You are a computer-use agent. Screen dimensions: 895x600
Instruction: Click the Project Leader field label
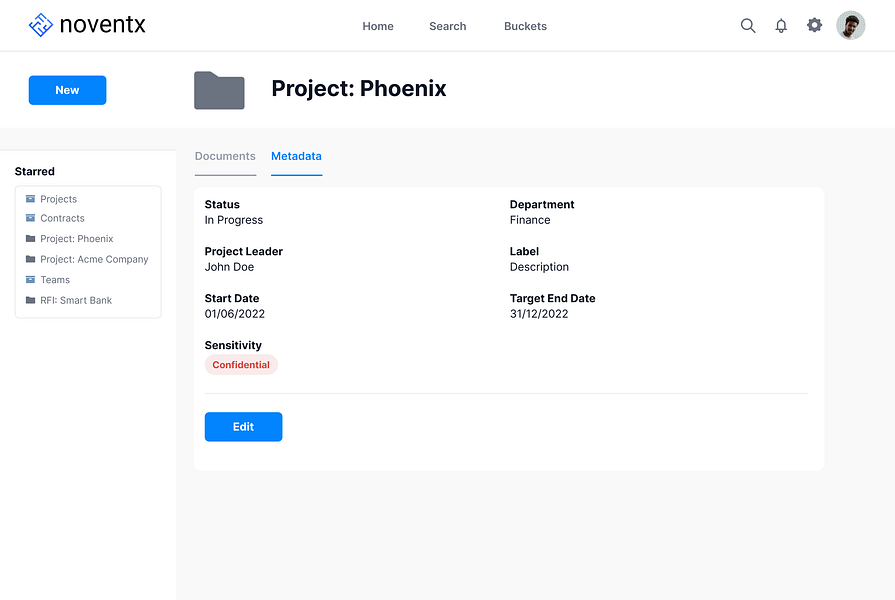point(244,252)
